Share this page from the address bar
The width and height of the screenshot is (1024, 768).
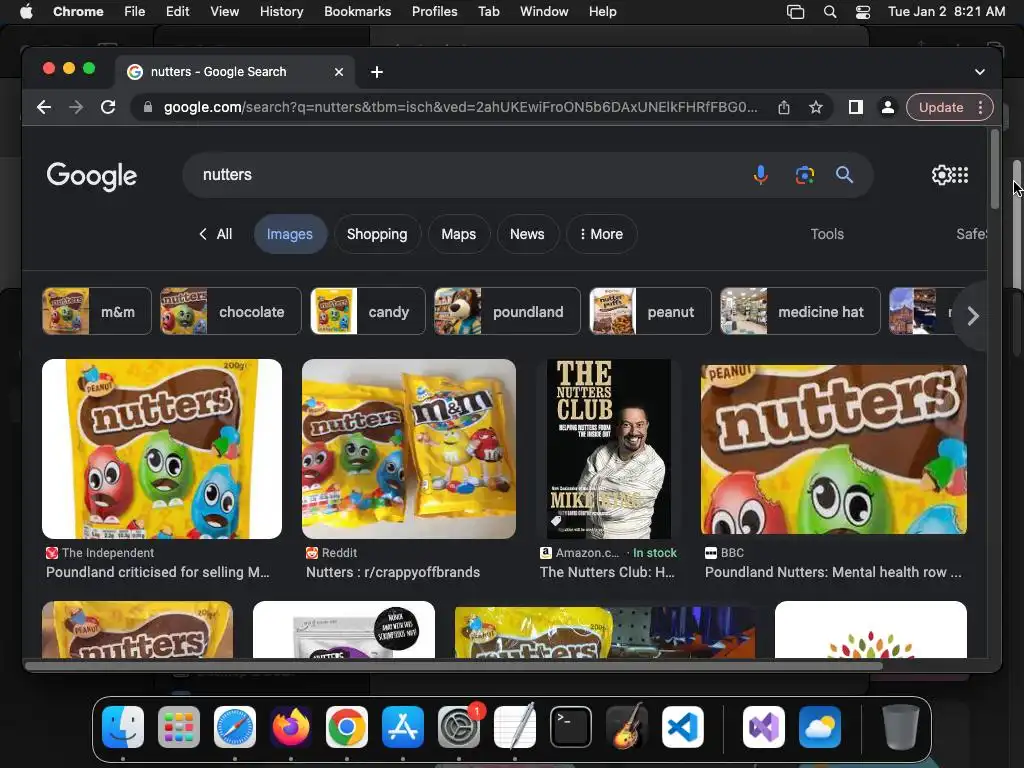pos(784,107)
